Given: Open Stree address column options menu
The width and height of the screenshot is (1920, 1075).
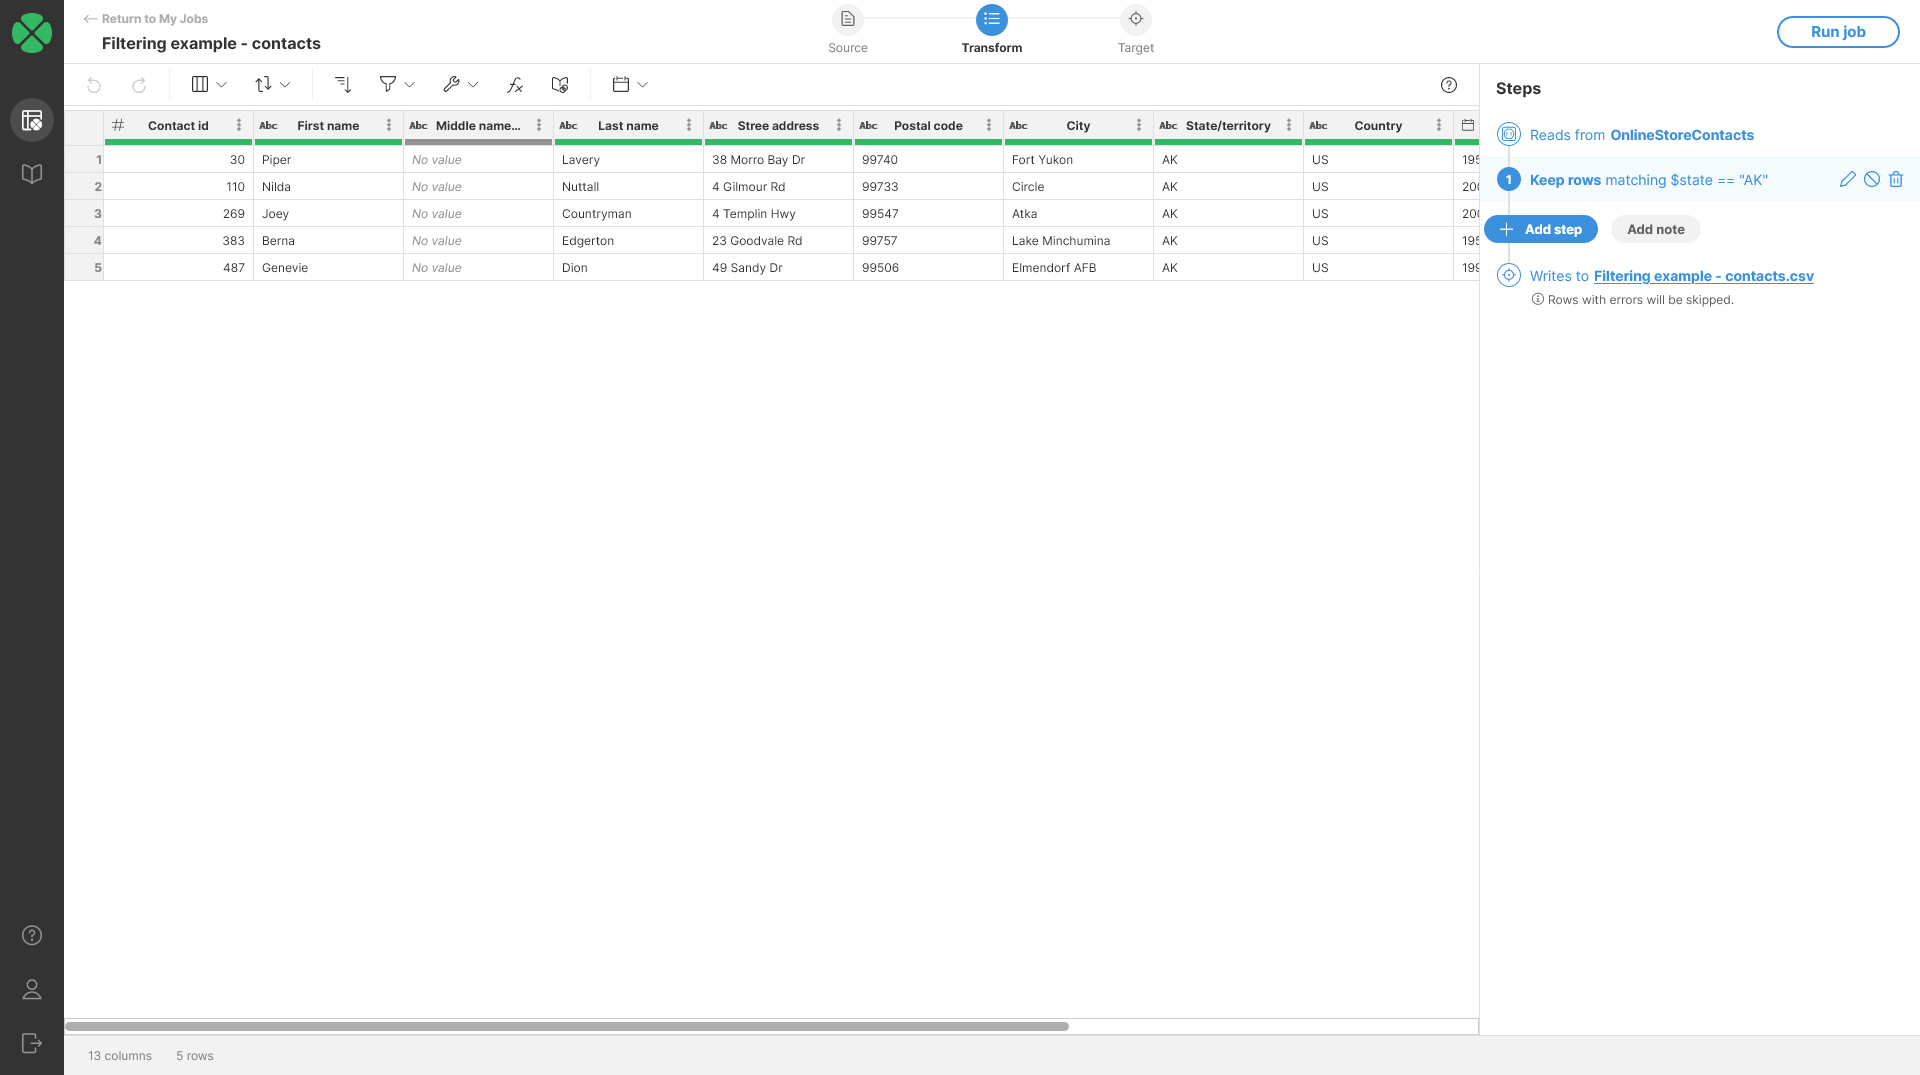Looking at the screenshot, I should pos(839,125).
